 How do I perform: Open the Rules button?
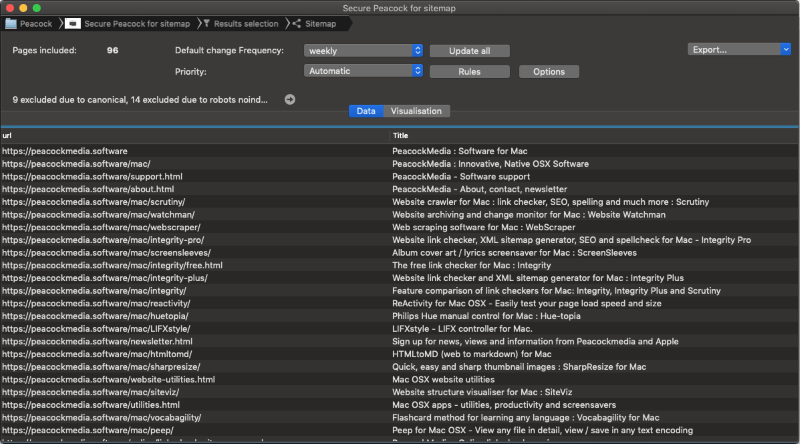click(470, 72)
